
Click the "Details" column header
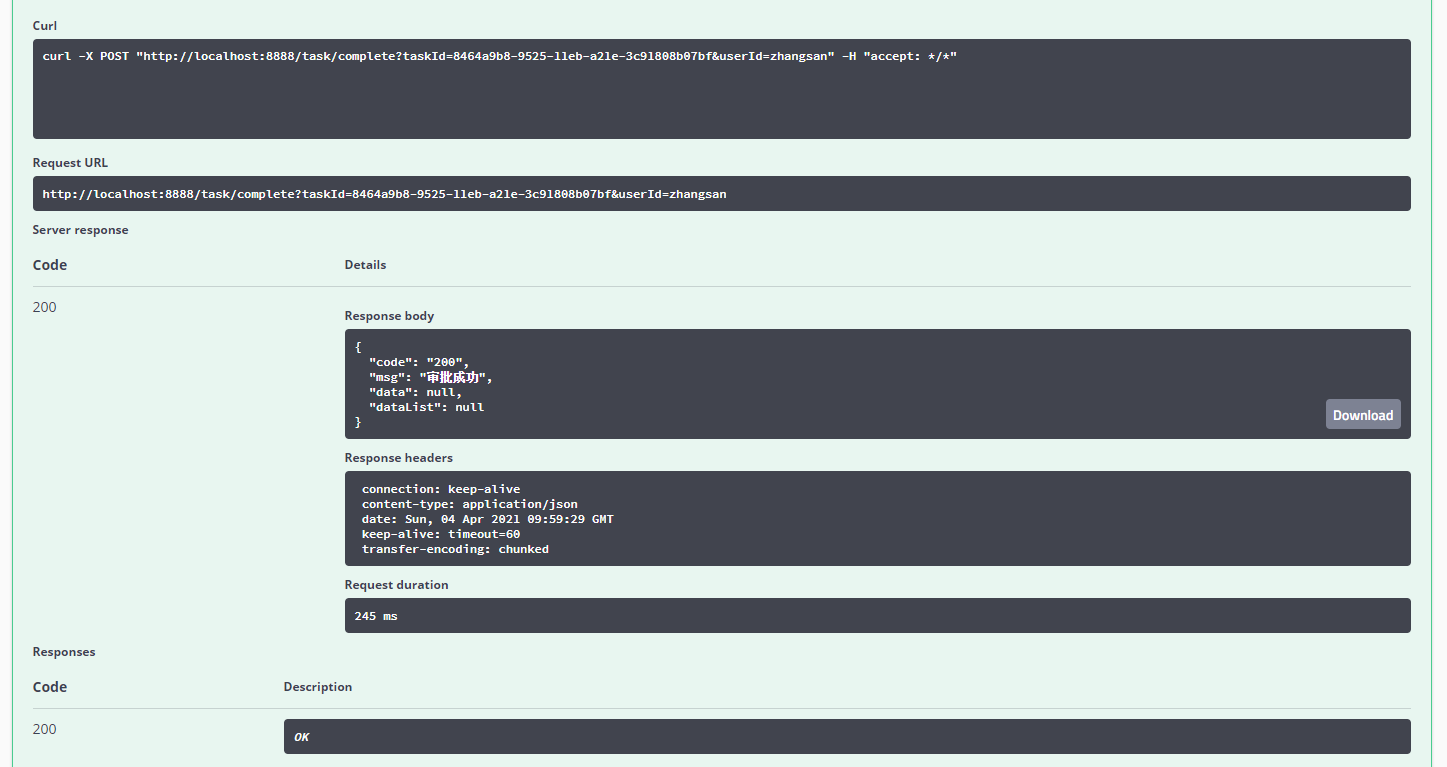(365, 265)
